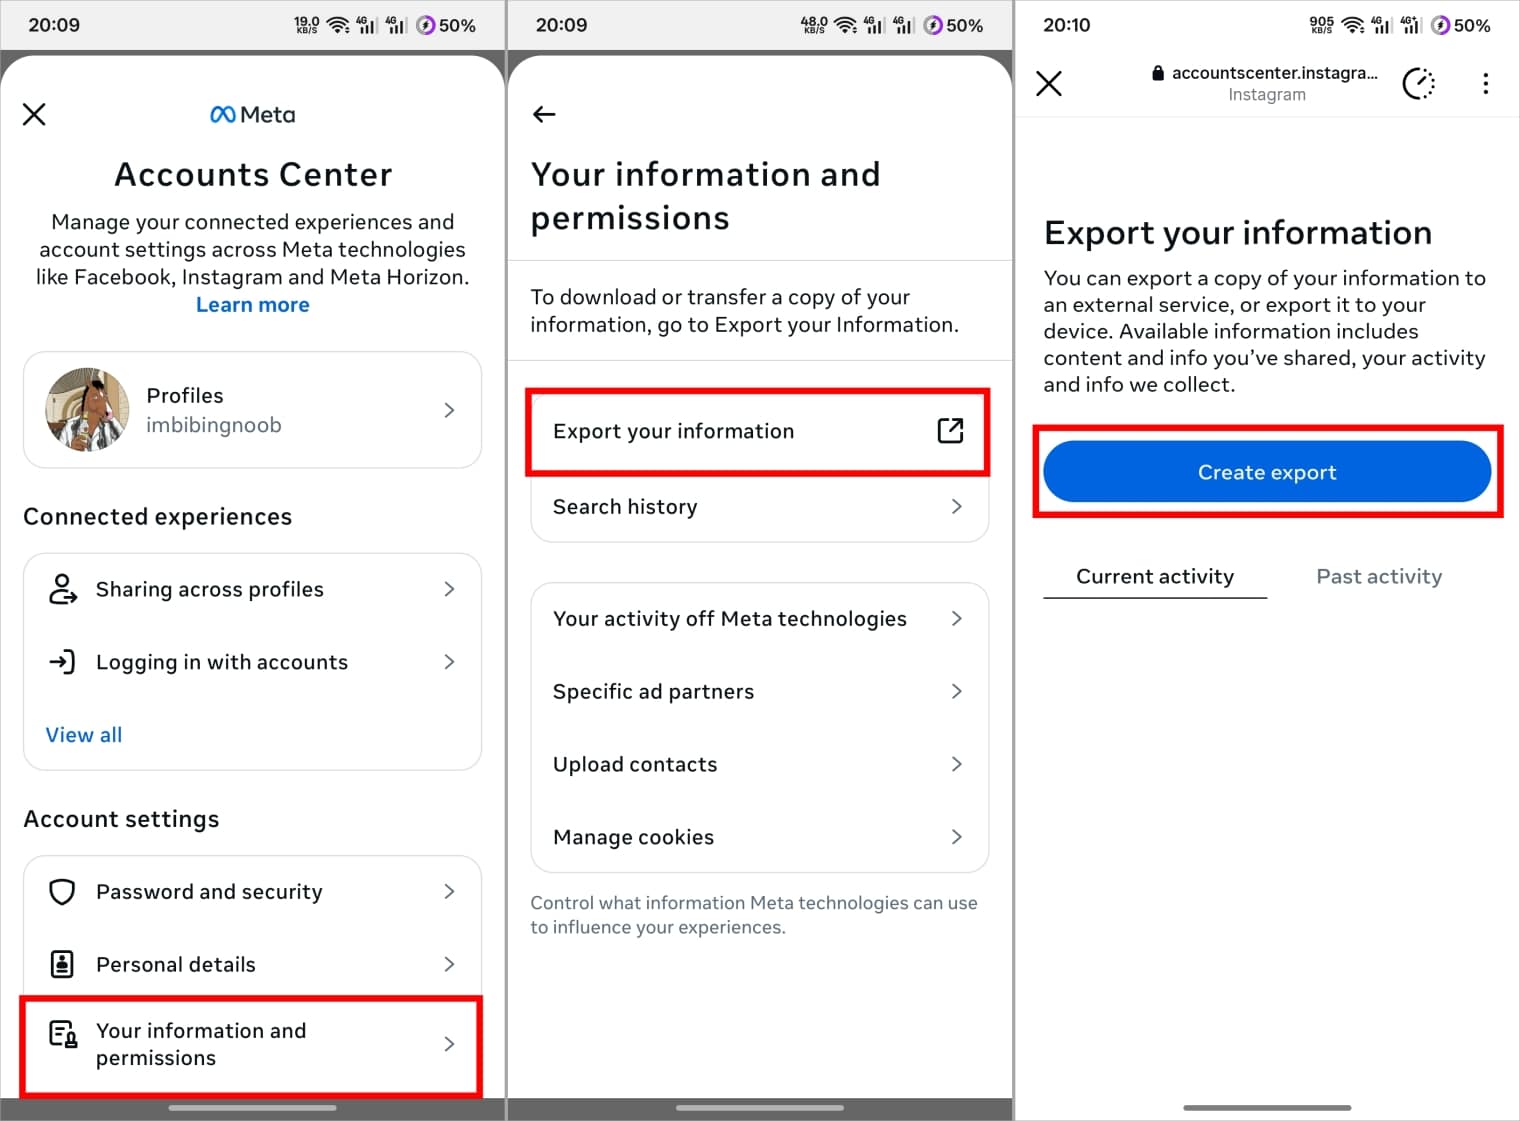Tap the page timer icon in the browser toolbar

pos(1419,84)
